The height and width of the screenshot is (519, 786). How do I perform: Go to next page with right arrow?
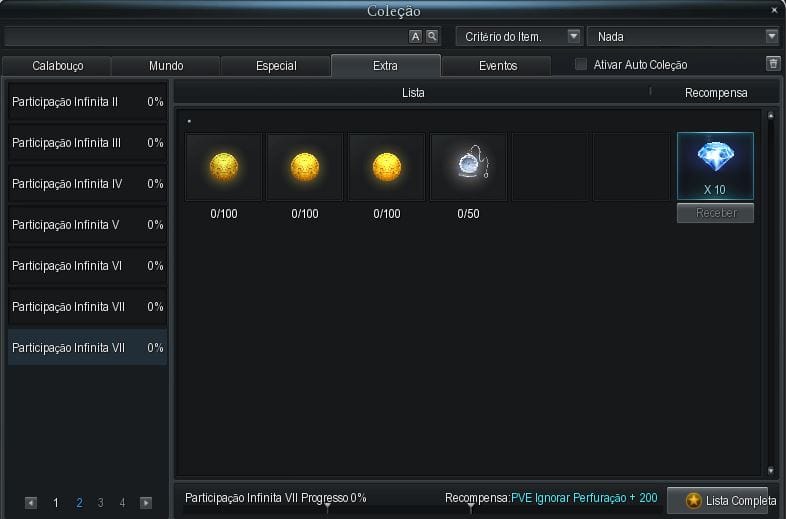(146, 503)
